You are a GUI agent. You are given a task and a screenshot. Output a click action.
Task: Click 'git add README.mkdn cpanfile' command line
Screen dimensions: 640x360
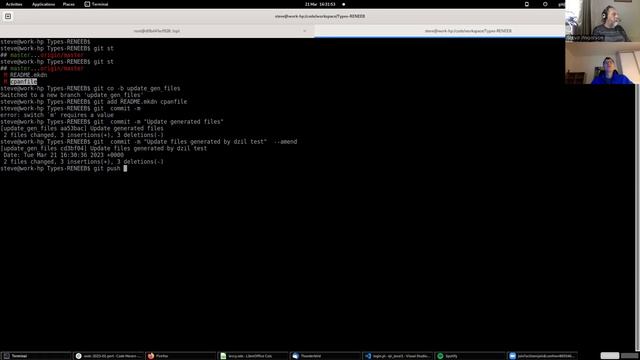point(93,102)
